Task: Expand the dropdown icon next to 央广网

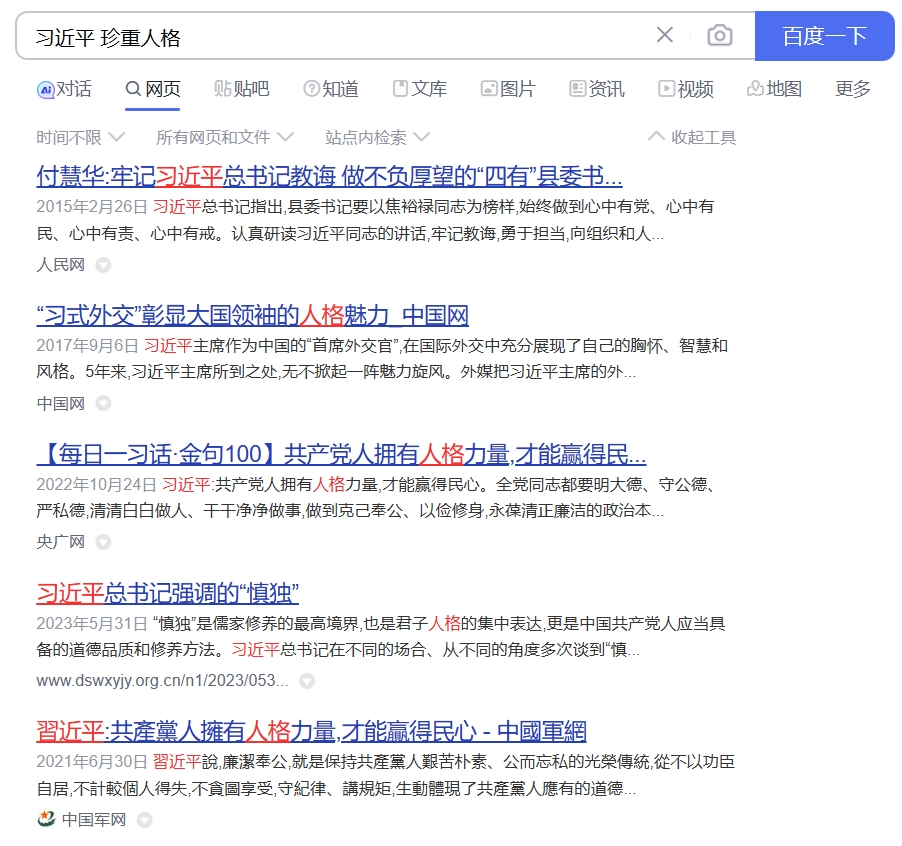Action: point(104,542)
